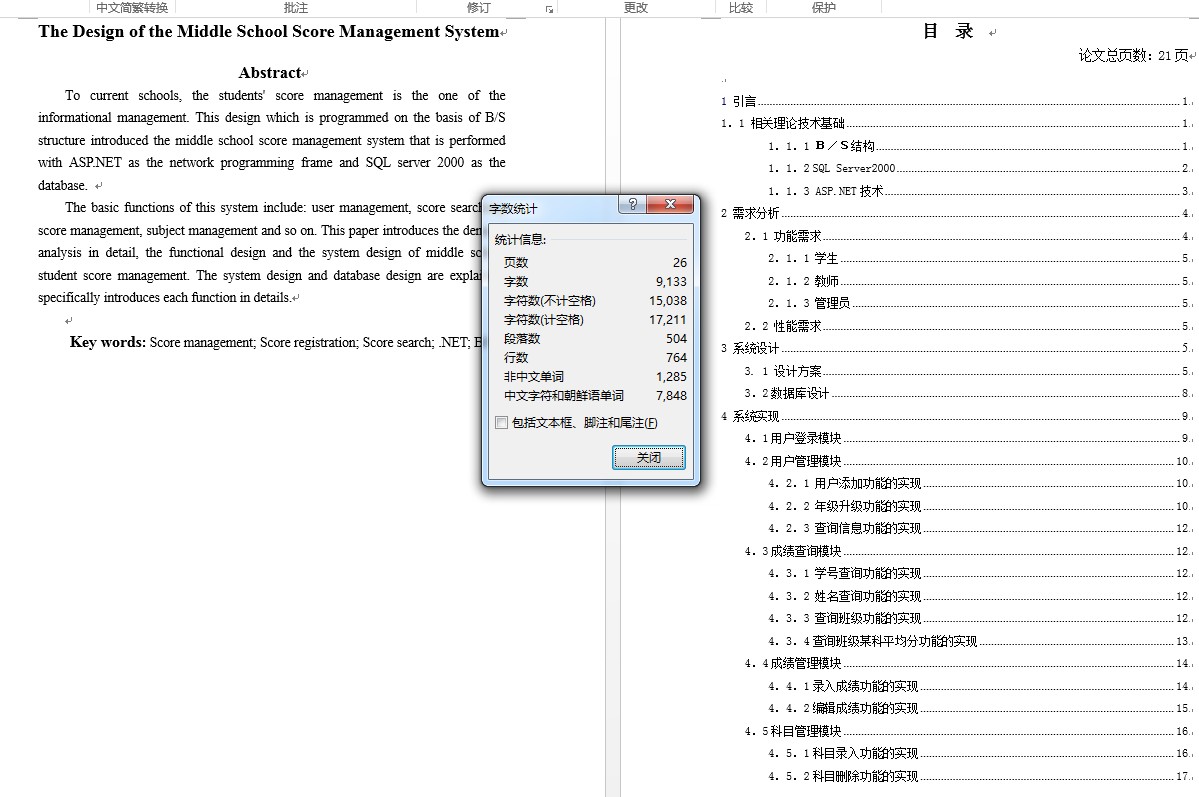
Task: Open TOC entry 2.1 功能需求
Action: [967, 236]
